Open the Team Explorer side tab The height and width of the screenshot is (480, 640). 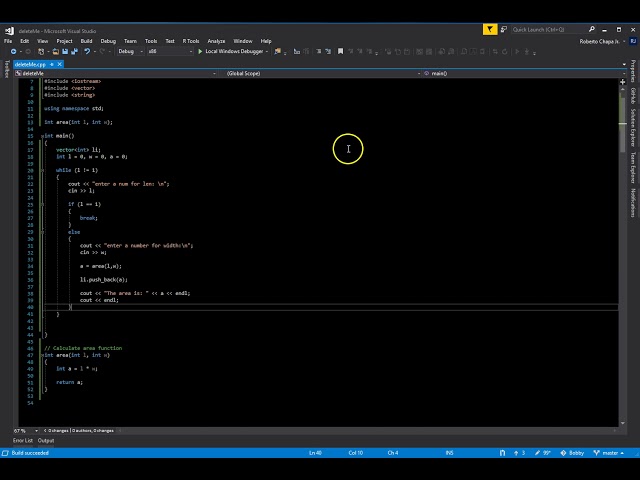pyautogui.click(x=633, y=168)
